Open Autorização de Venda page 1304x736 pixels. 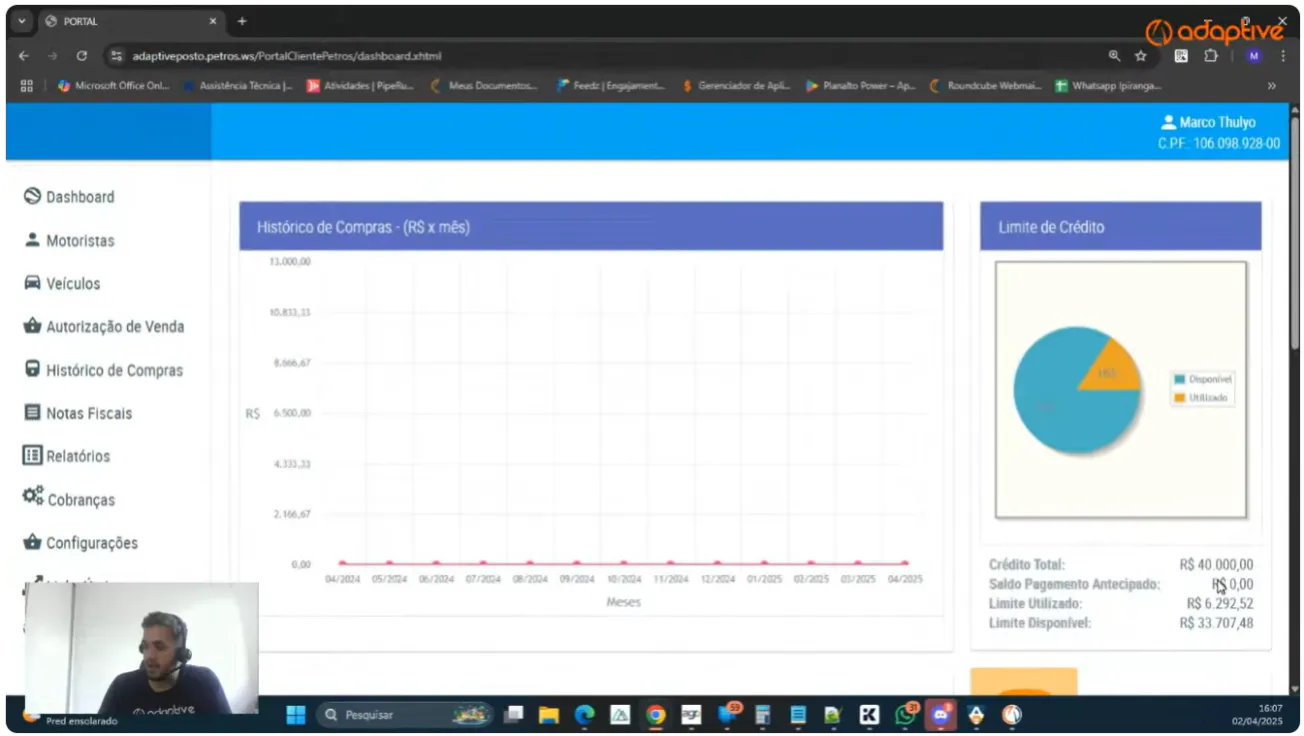point(103,327)
